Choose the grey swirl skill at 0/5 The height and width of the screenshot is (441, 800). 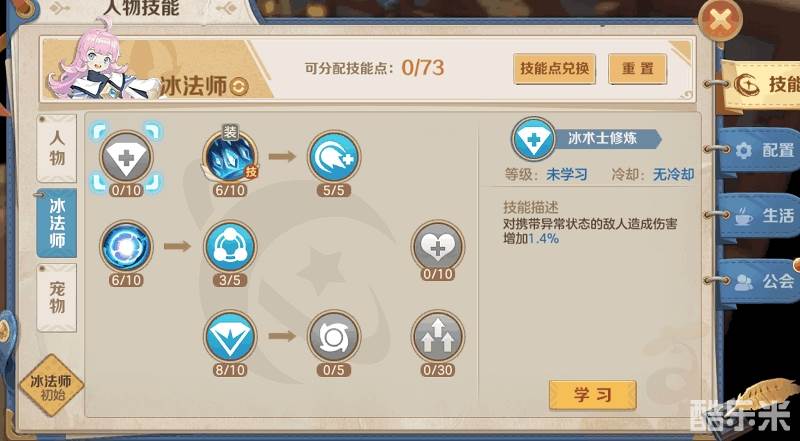click(334, 336)
